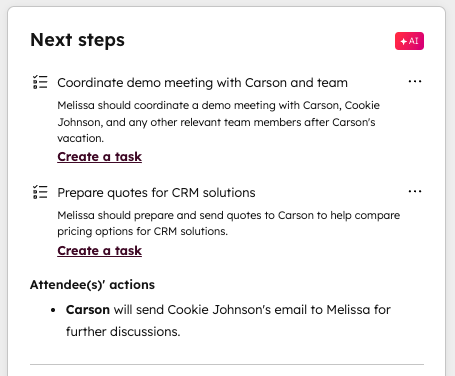Open more options for Coordinate demo meeting
This screenshot has height=376, width=455.
click(415, 81)
